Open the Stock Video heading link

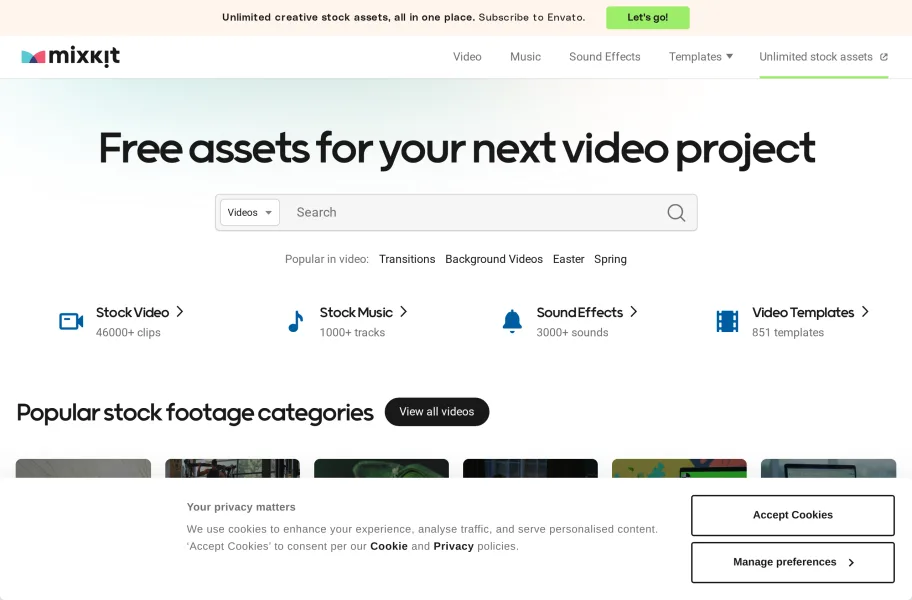click(x=132, y=312)
